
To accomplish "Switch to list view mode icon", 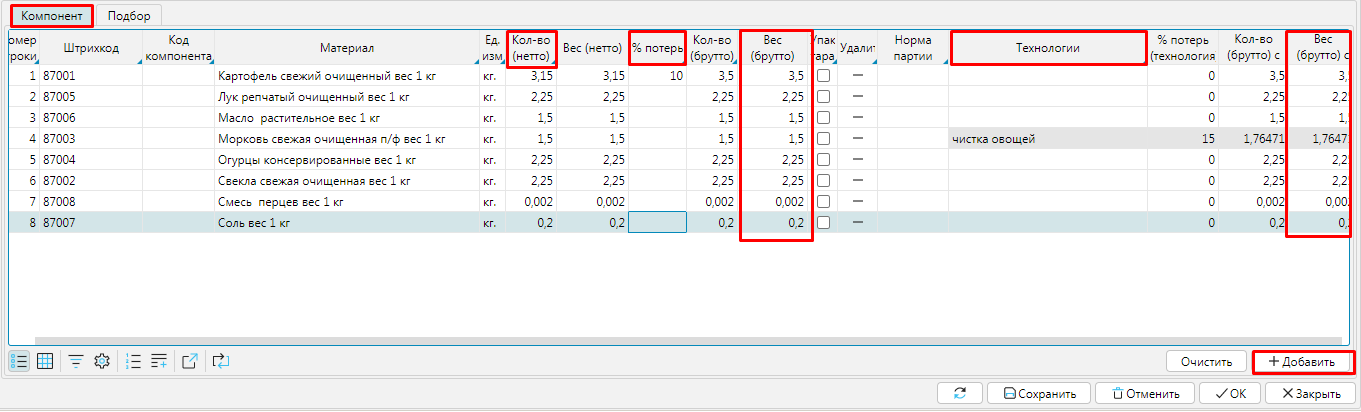I will 19,362.
